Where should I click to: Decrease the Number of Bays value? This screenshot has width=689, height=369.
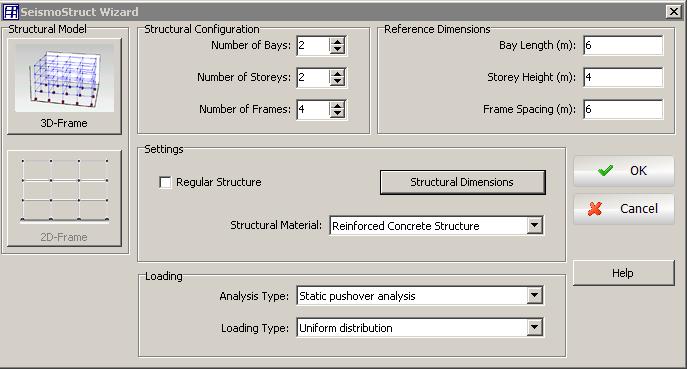[x=337, y=50]
